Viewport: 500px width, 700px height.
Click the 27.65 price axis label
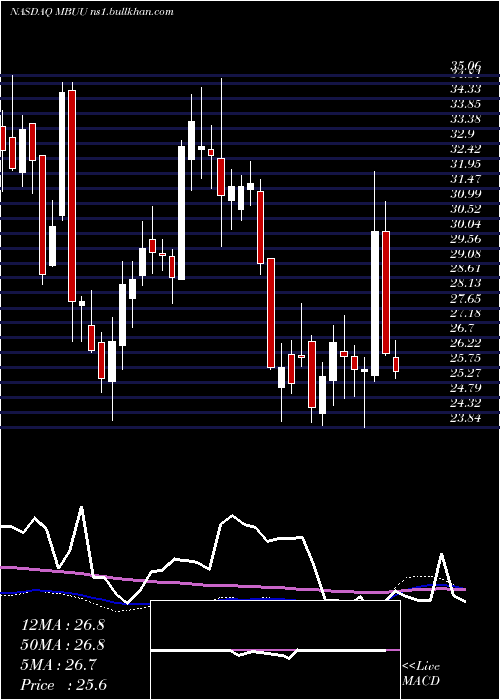(x=466, y=298)
